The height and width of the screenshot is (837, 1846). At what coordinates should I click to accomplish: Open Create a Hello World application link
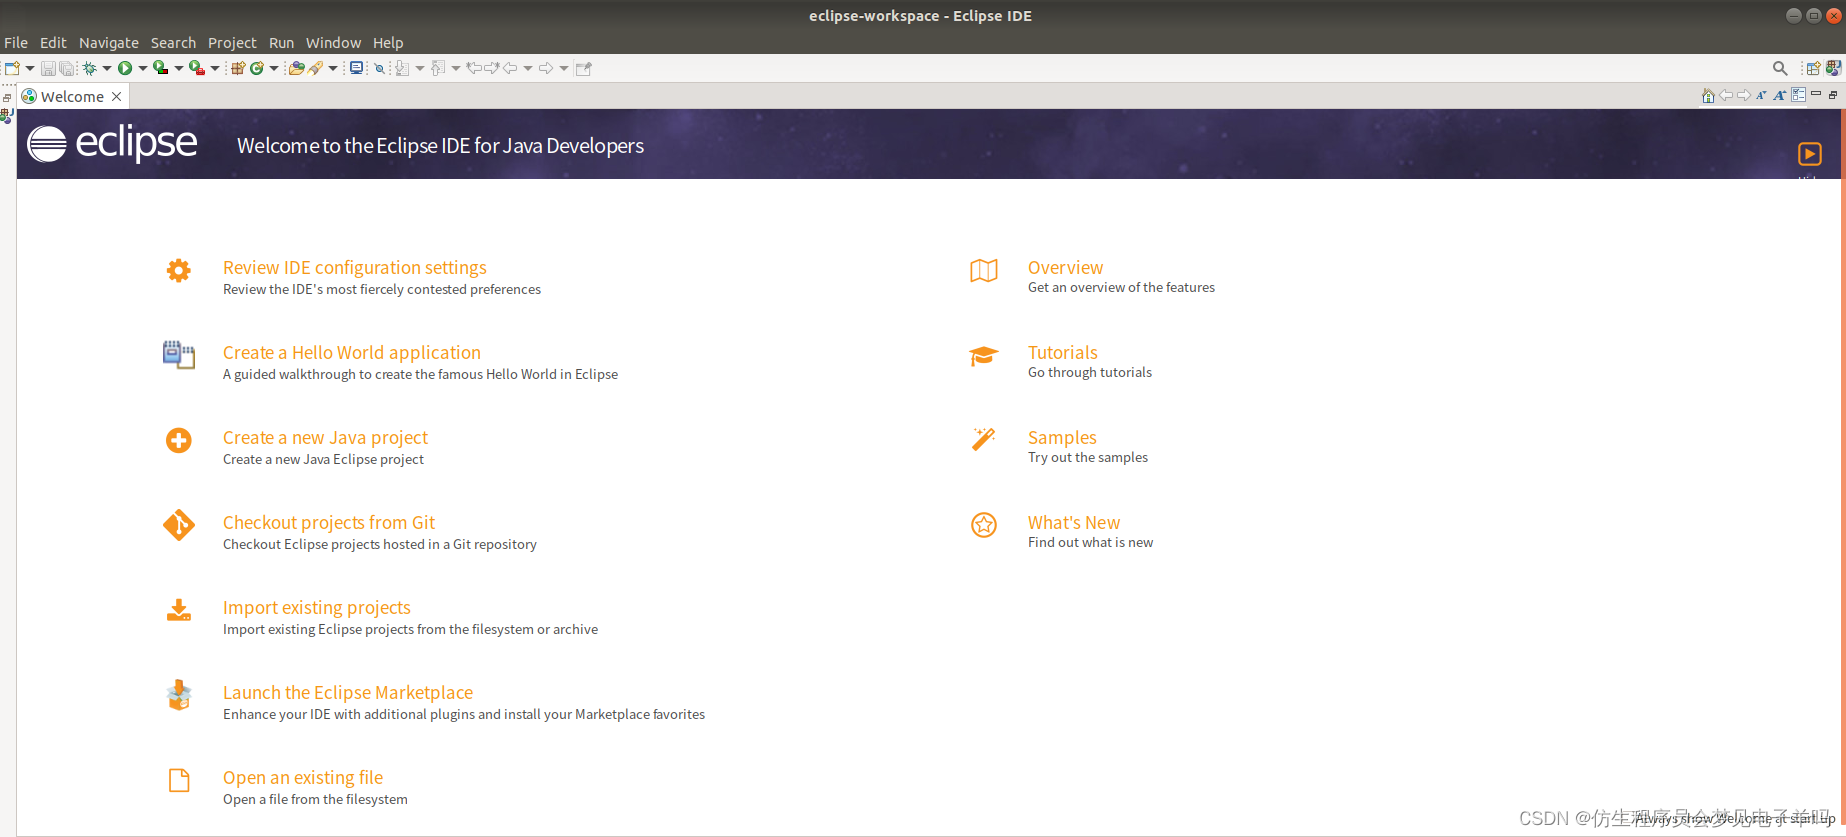click(352, 353)
